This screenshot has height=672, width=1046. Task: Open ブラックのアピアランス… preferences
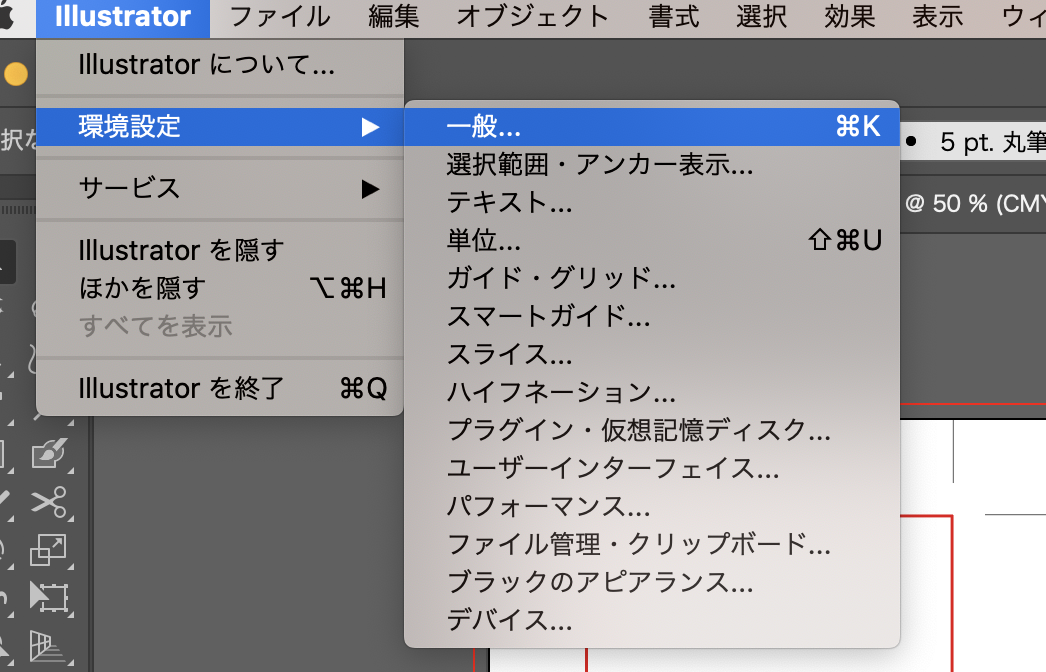click(652, 583)
